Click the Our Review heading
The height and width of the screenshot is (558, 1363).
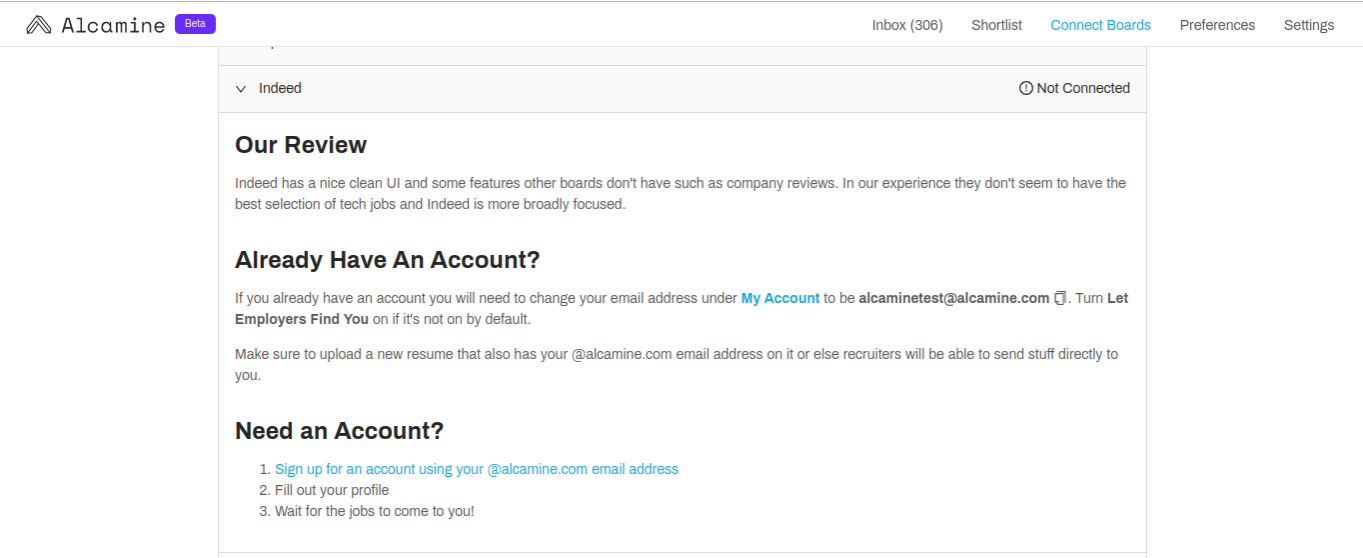(x=301, y=145)
